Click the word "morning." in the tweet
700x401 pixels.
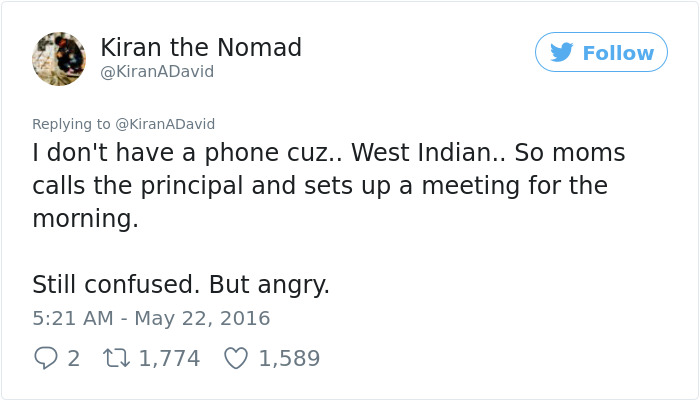tap(85, 218)
